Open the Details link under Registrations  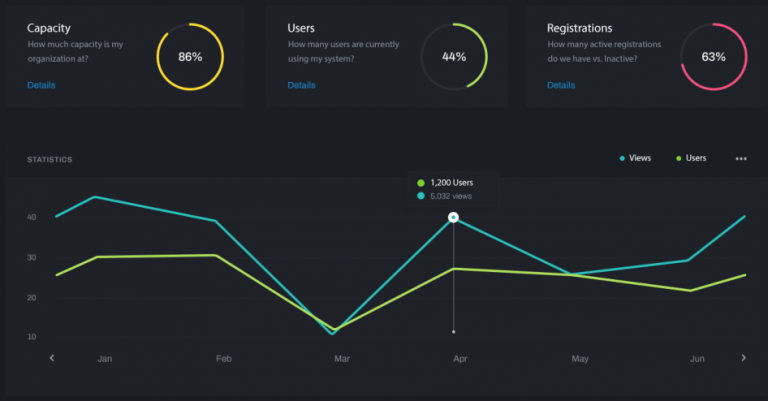pyautogui.click(x=561, y=85)
